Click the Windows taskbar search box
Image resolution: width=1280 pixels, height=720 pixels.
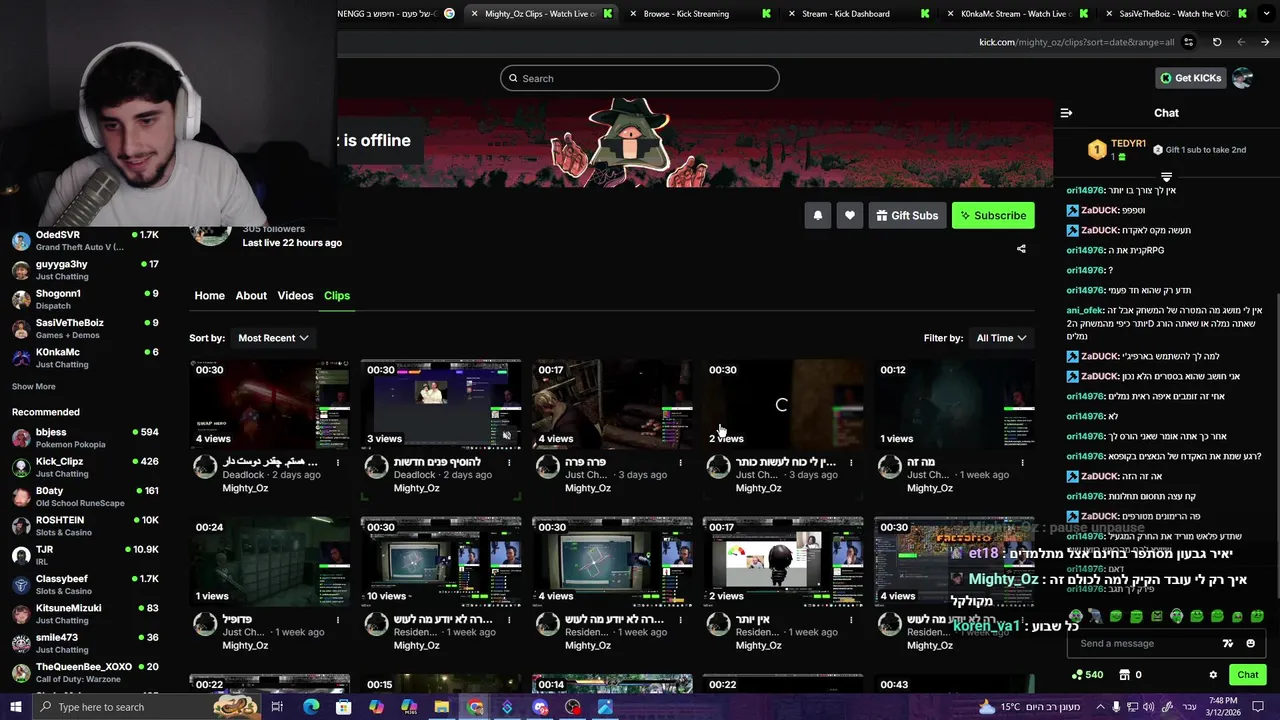coord(147,707)
